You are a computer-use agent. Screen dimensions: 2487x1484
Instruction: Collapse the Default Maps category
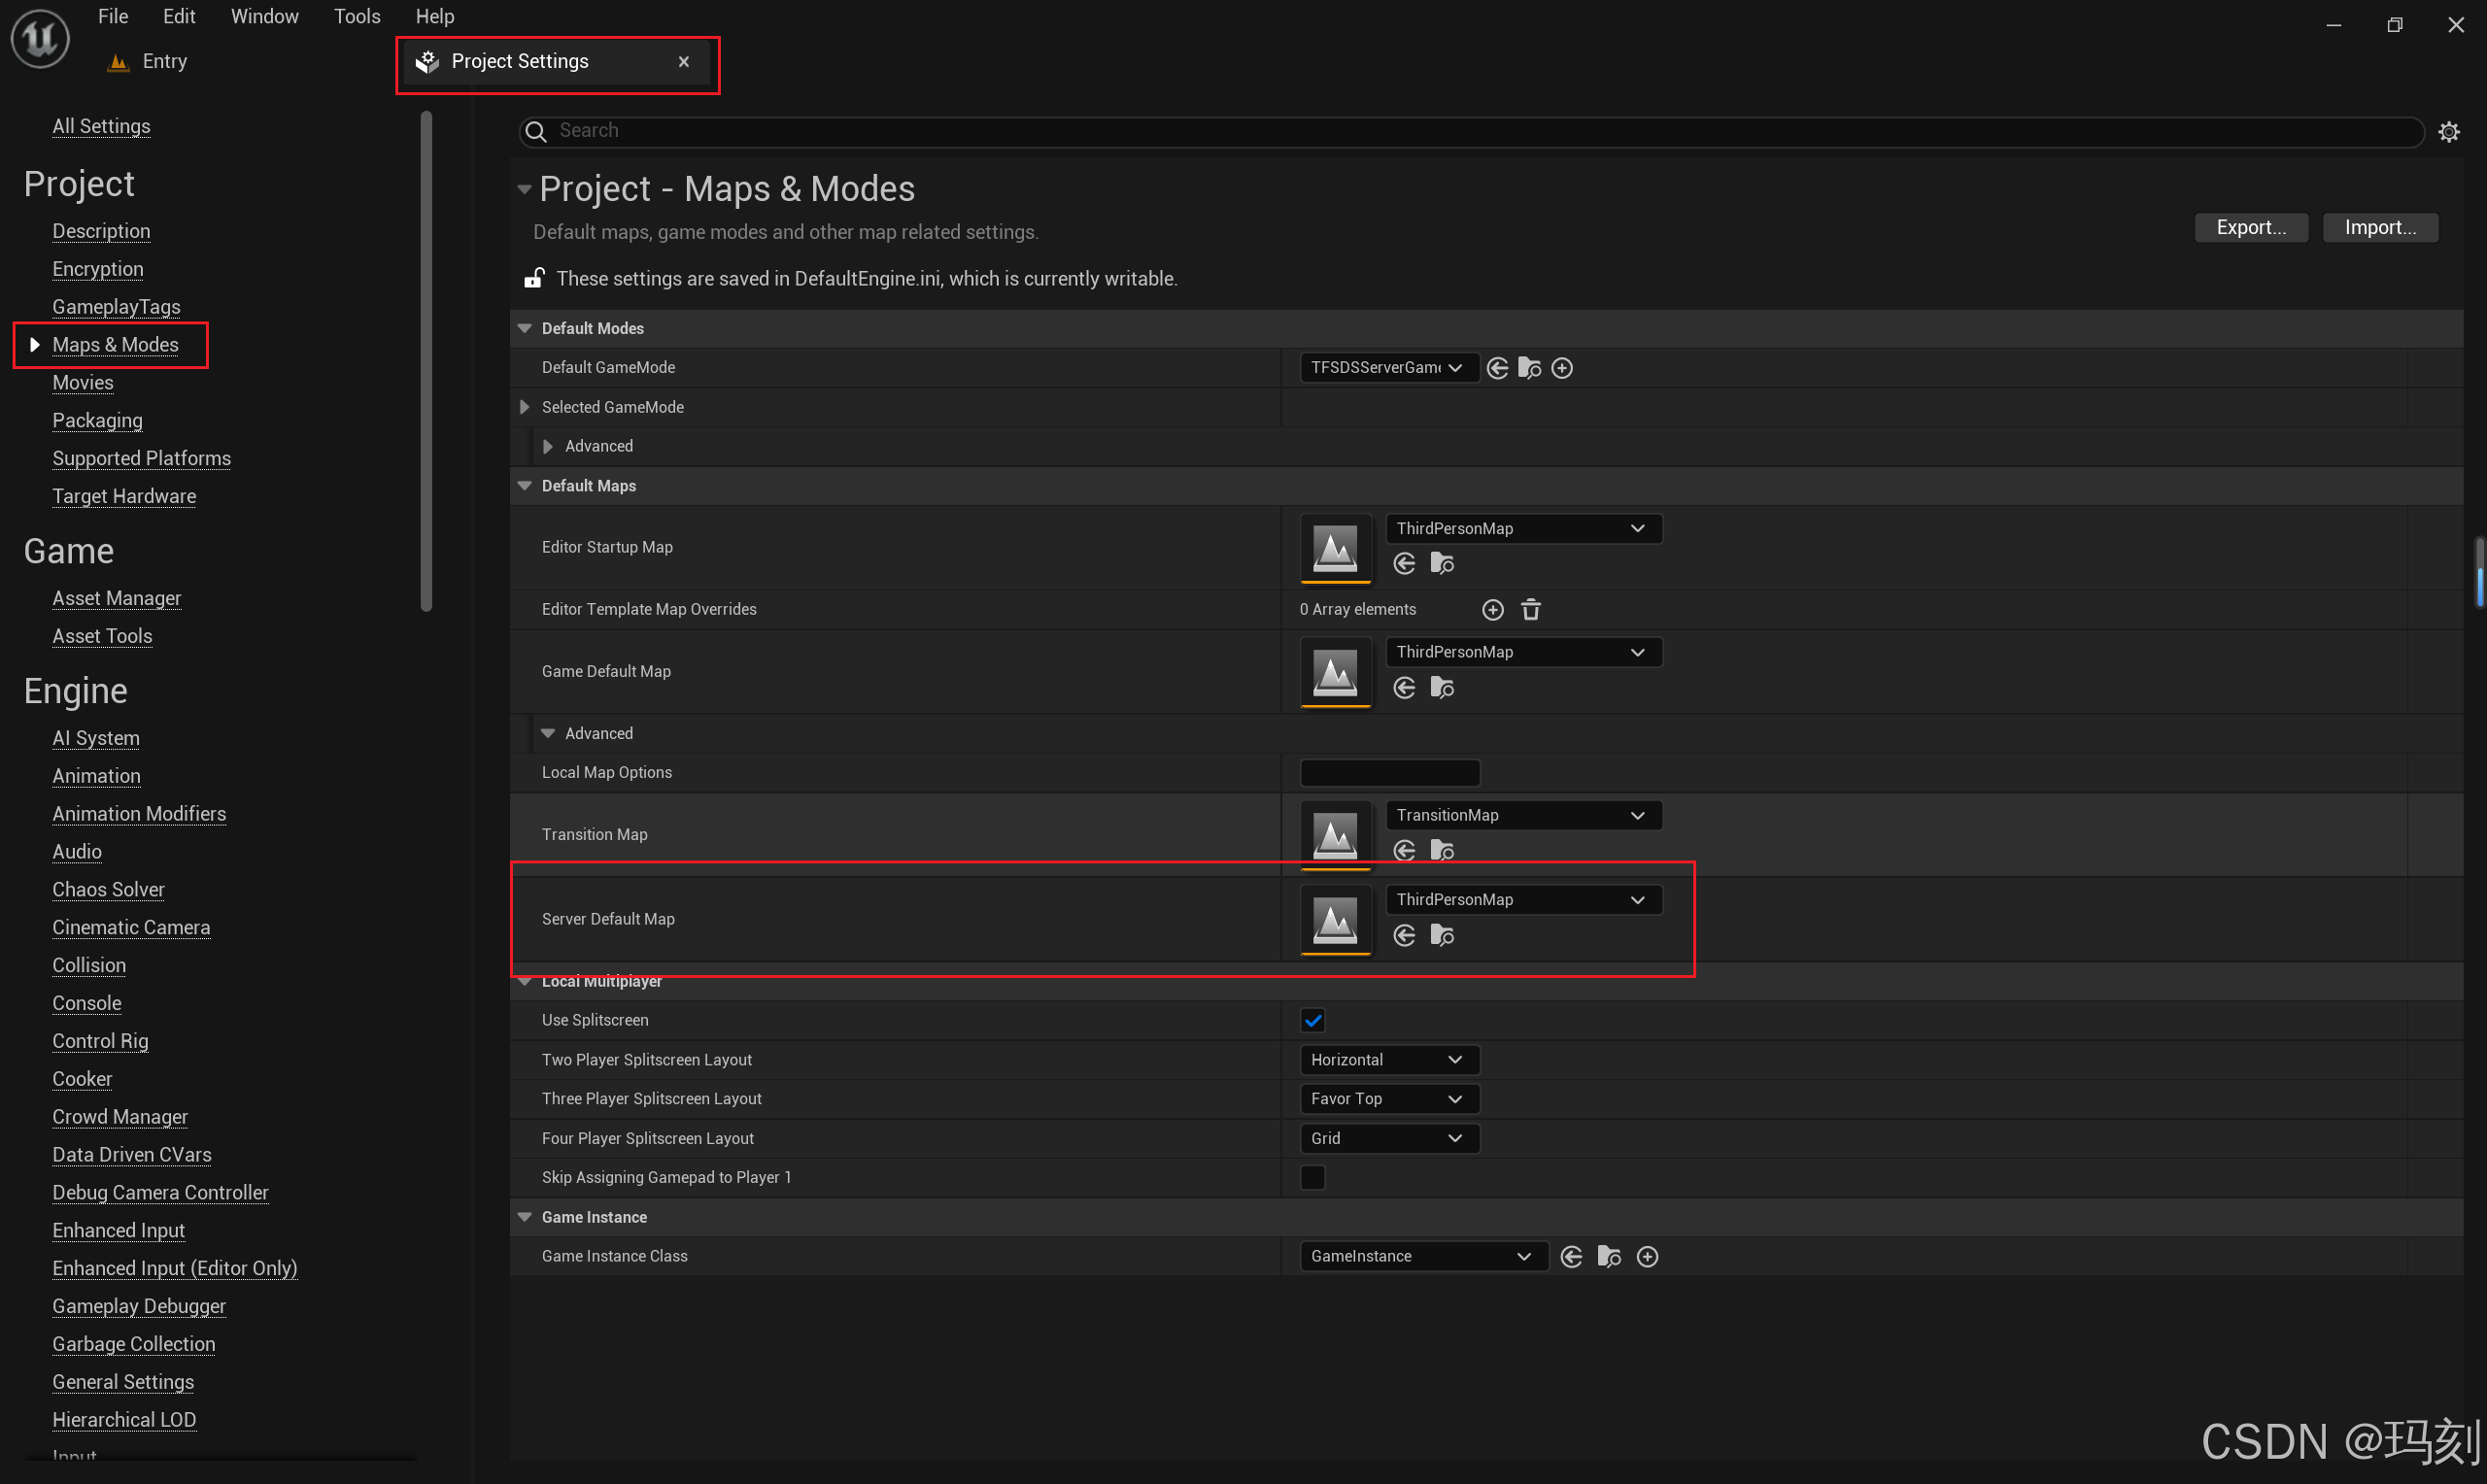524,485
